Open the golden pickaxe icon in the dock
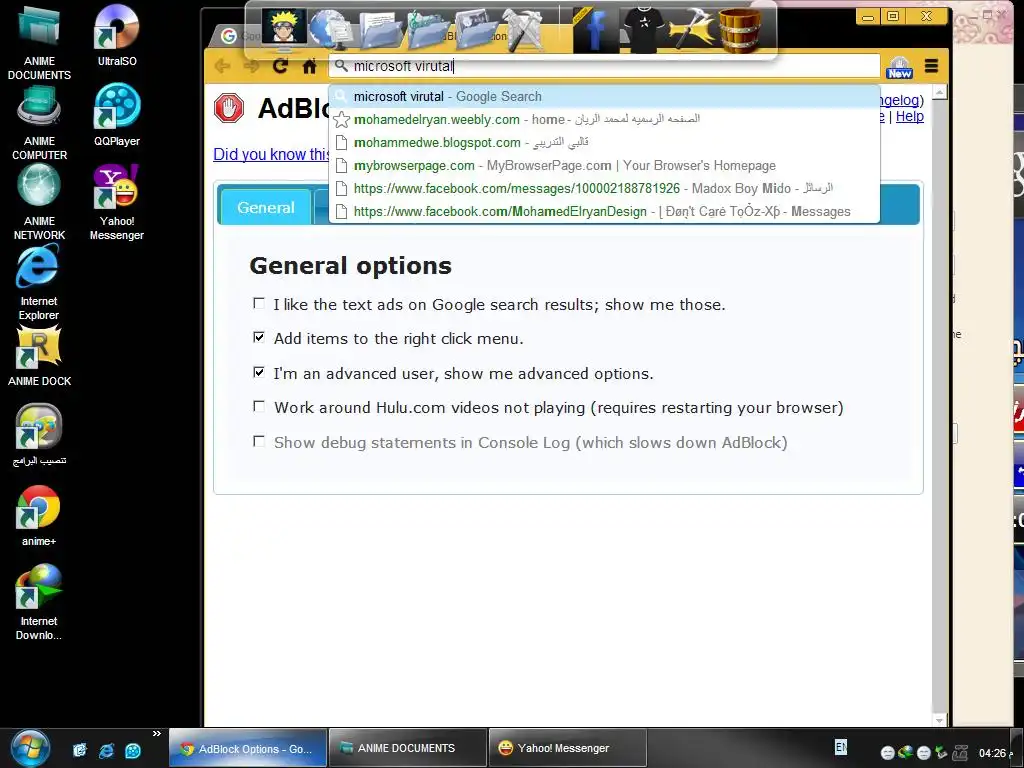This screenshot has width=1024, height=768. (x=692, y=29)
